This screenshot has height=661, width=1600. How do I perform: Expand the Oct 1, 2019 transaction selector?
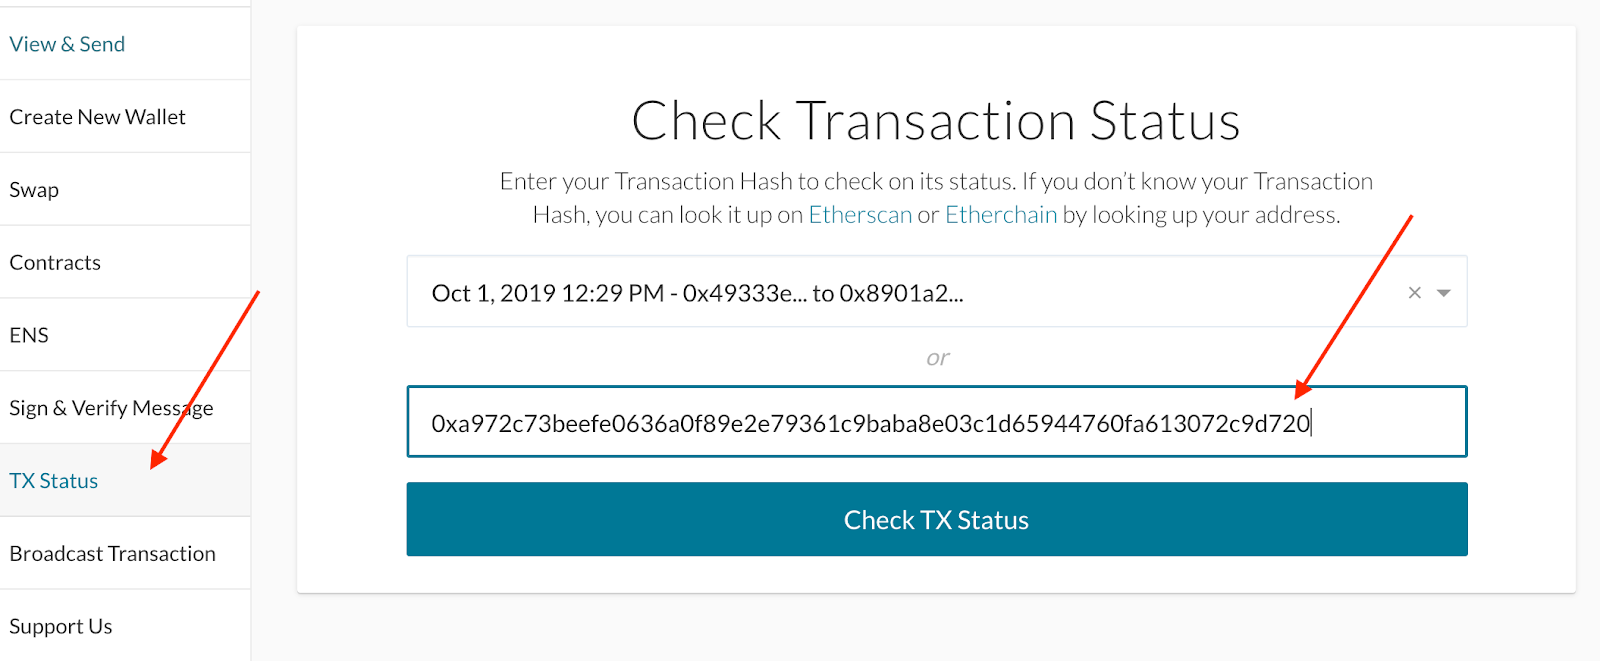click(1443, 292)
